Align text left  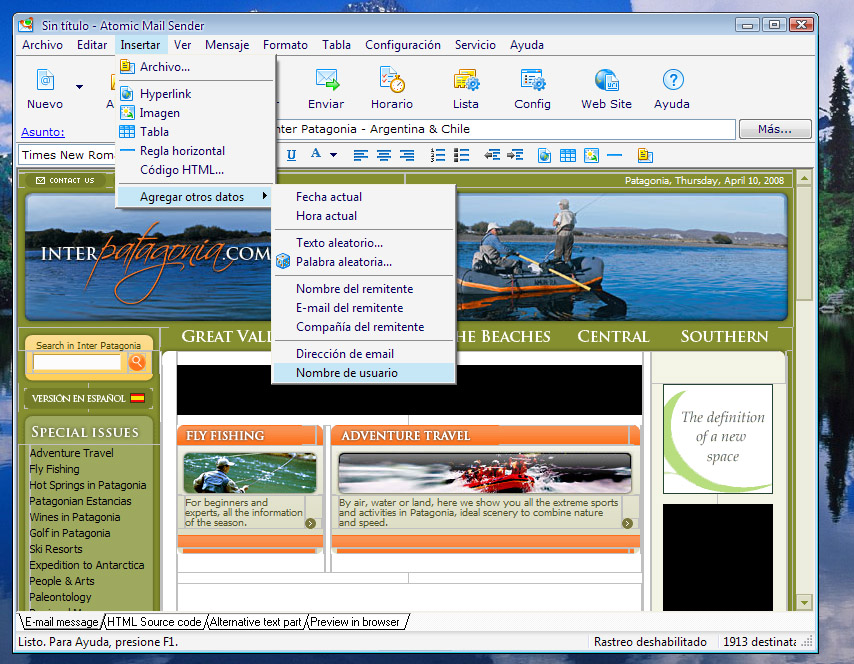tap(361, 156)
